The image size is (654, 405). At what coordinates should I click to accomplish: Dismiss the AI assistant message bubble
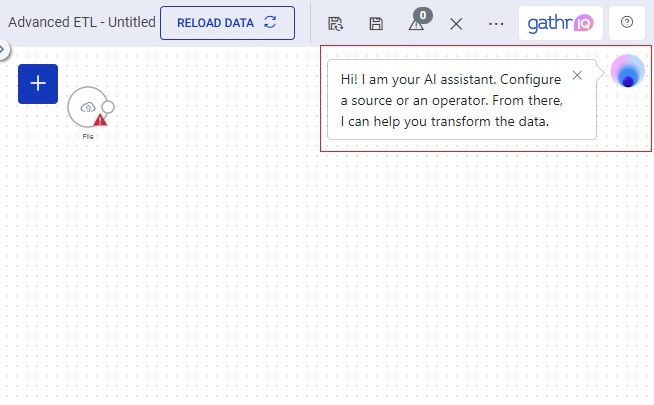[577, 75]
